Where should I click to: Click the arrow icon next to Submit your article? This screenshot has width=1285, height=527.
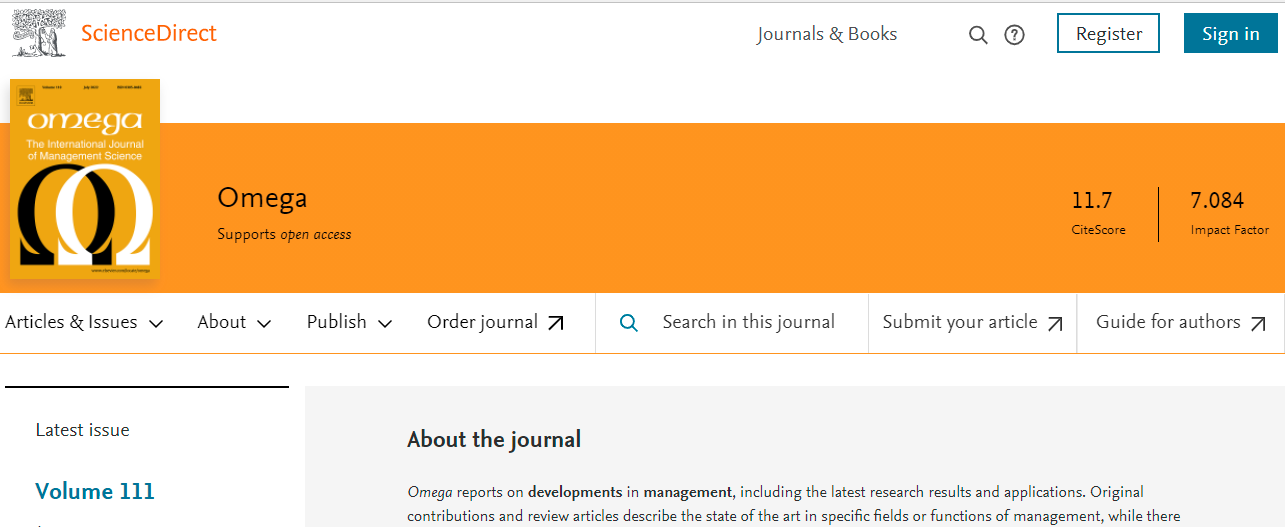pos(1055,323)
